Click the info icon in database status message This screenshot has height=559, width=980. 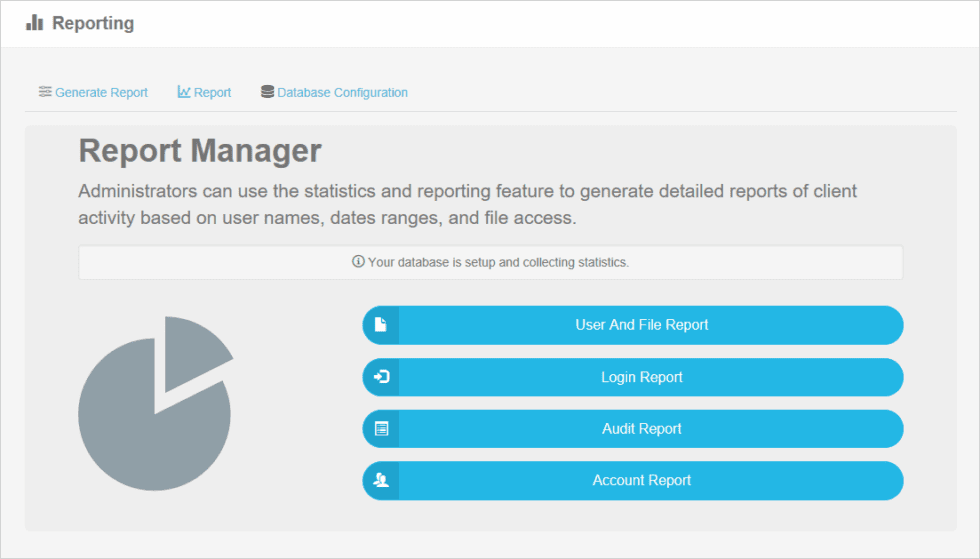358,261
